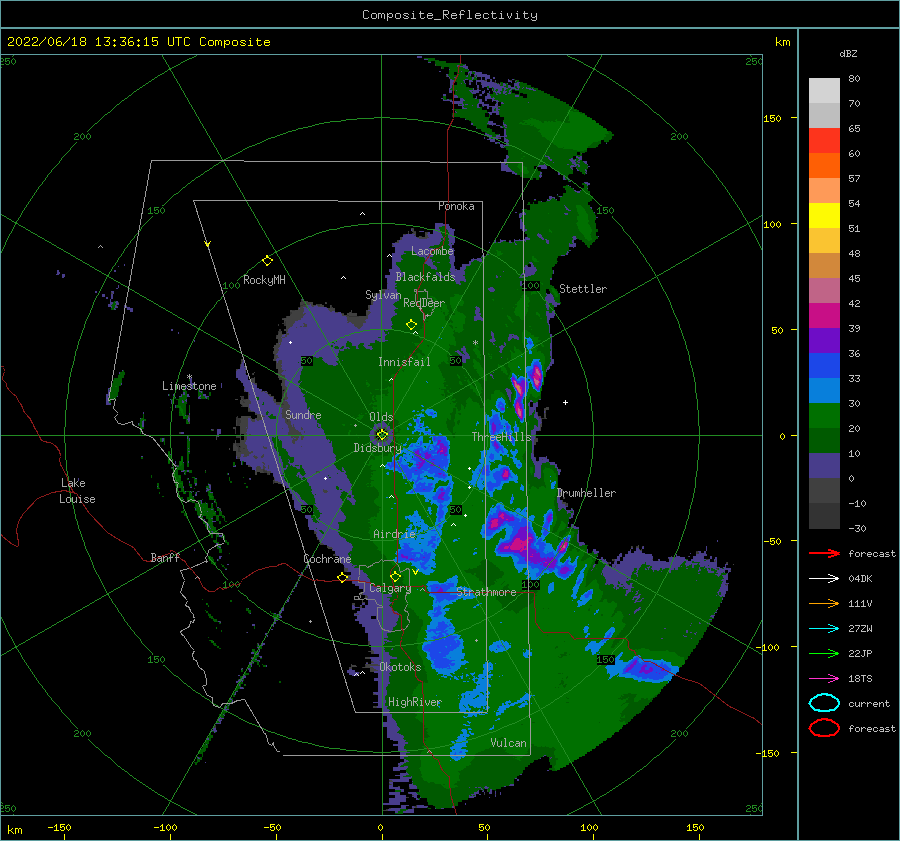
Task: Click the Blackfalds town label
Action: coord(425,277)
